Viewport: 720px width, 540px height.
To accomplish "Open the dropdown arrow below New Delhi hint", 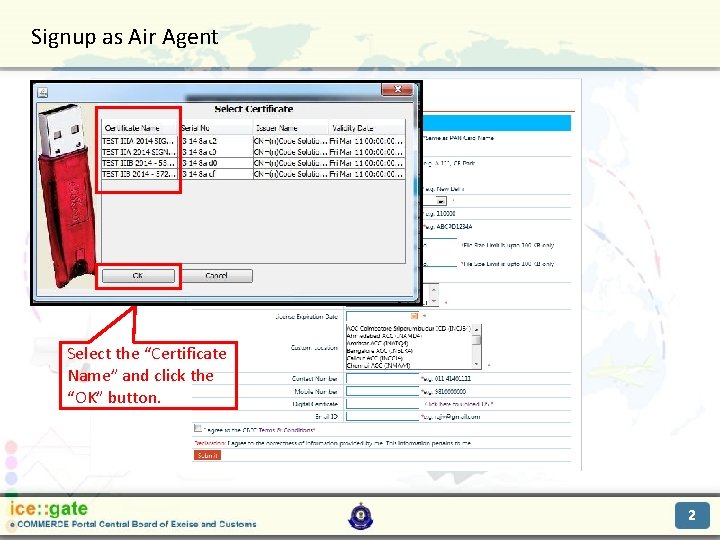I will click(x=441, y=201).
